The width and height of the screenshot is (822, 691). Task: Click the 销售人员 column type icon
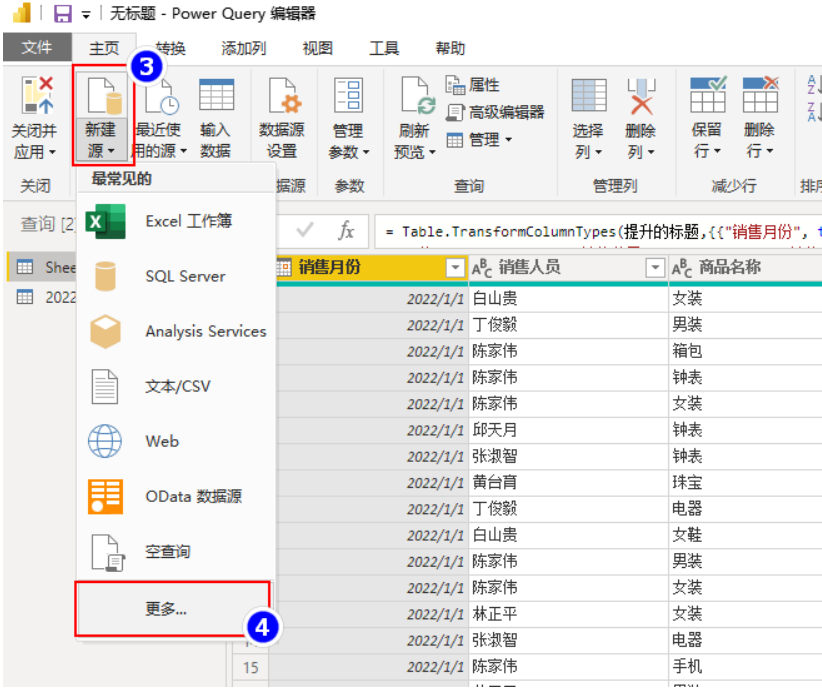point(482,268)
